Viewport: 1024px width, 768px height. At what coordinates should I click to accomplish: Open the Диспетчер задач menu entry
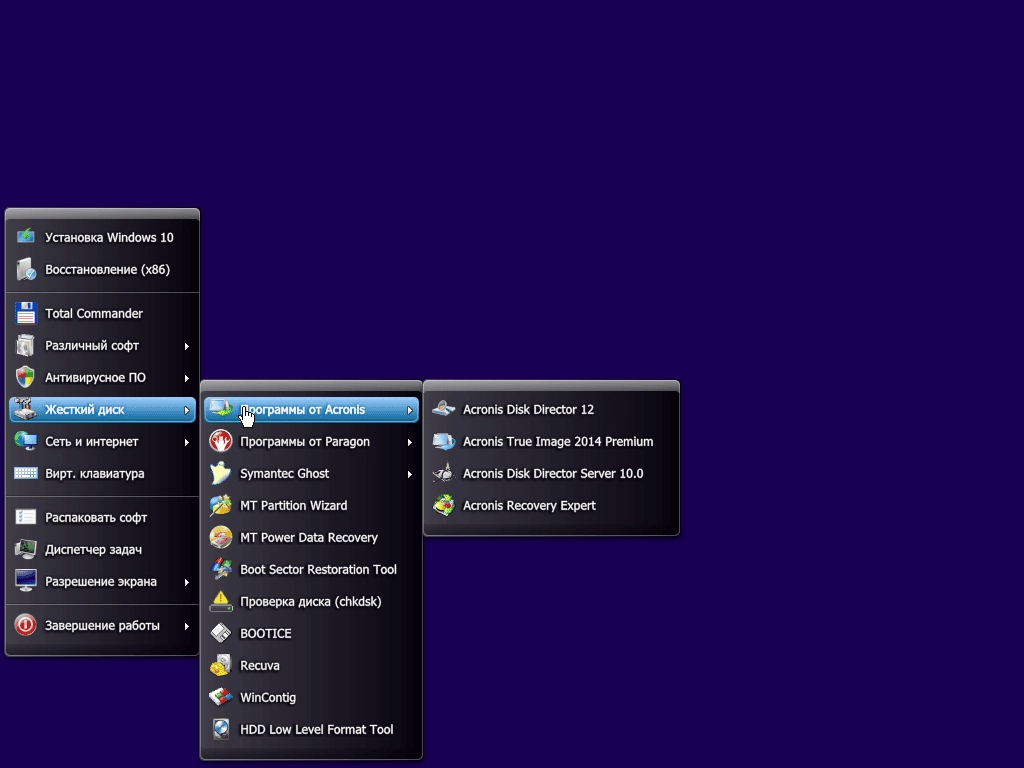point(103,549)
